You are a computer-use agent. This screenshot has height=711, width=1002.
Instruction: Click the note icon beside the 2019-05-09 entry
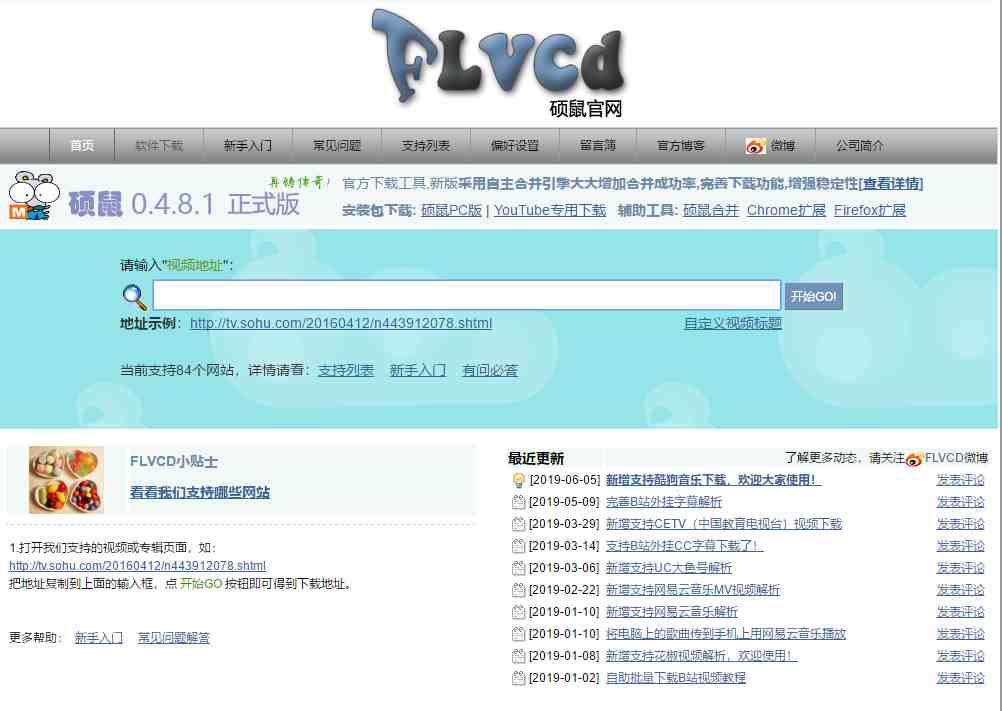tap(518, 502)
